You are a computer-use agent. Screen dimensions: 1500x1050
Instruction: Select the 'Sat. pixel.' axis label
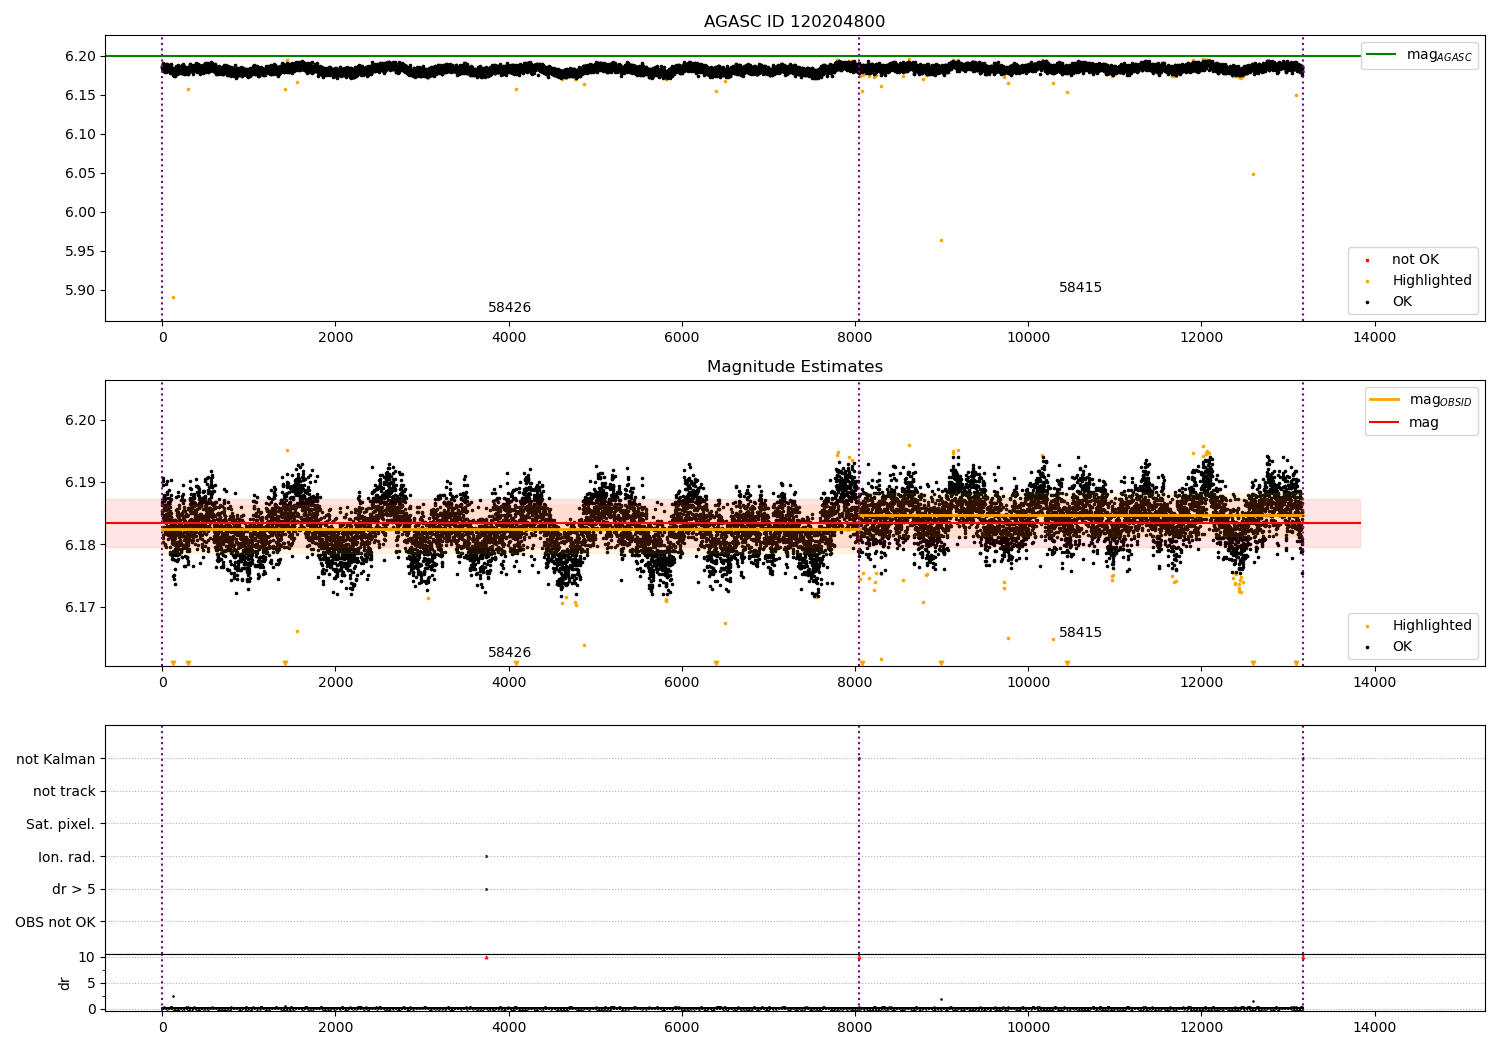(x=61, y=825)
